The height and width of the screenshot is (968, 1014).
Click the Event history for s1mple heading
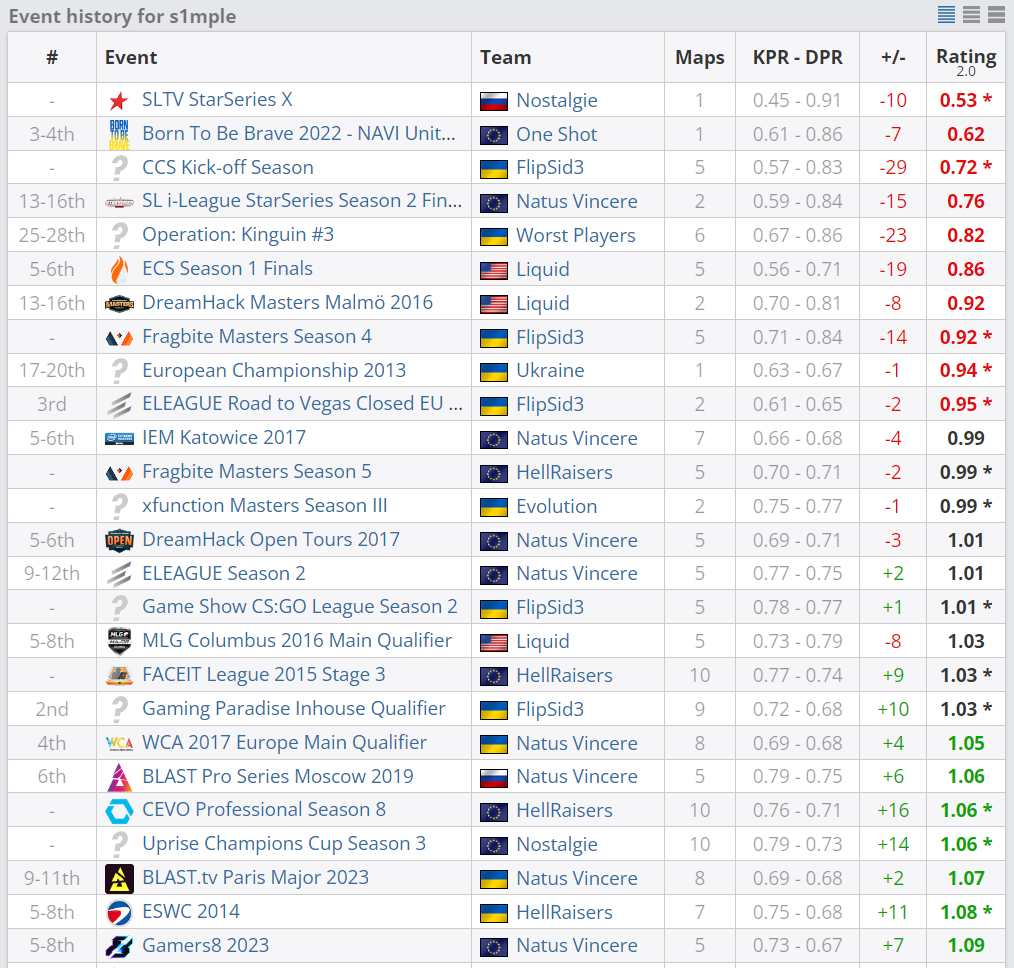(122, 16)
